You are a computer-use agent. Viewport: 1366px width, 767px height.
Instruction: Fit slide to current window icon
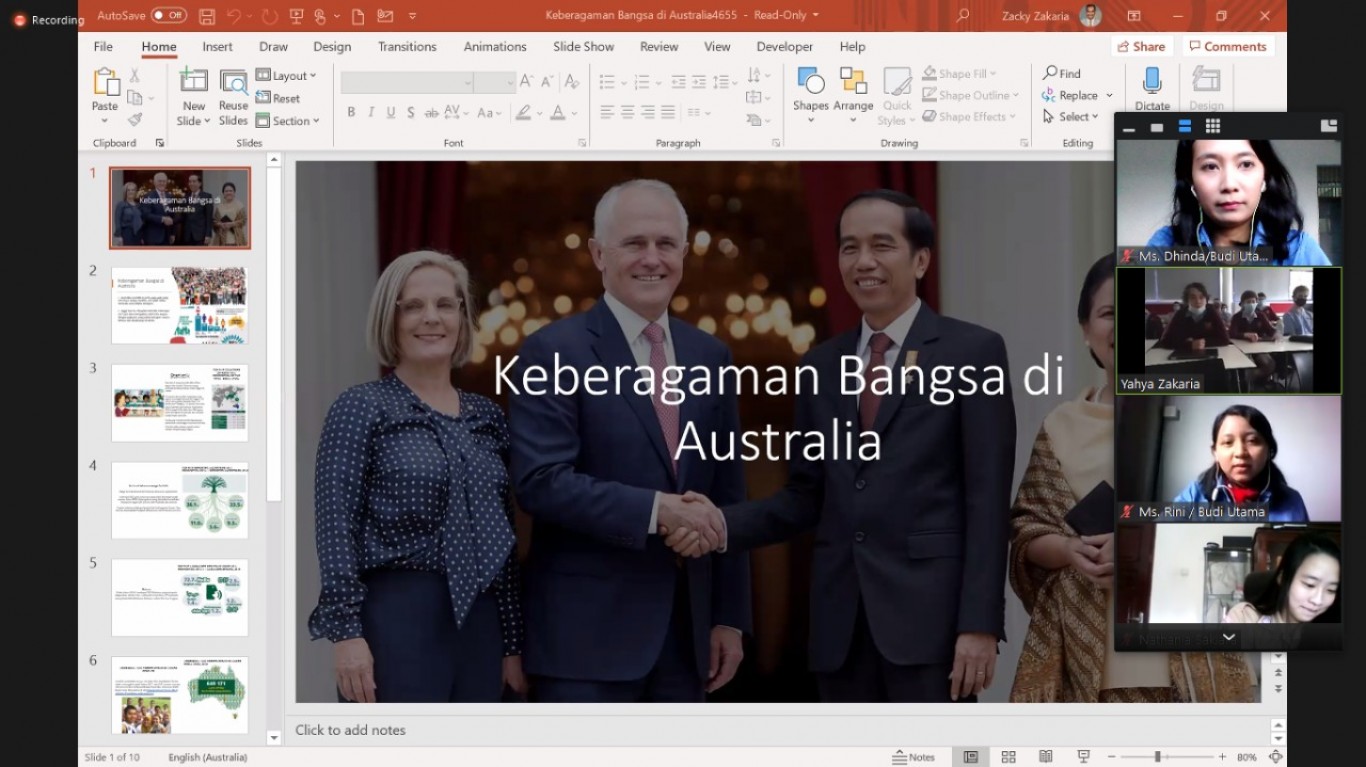(x=1275, y=757)
